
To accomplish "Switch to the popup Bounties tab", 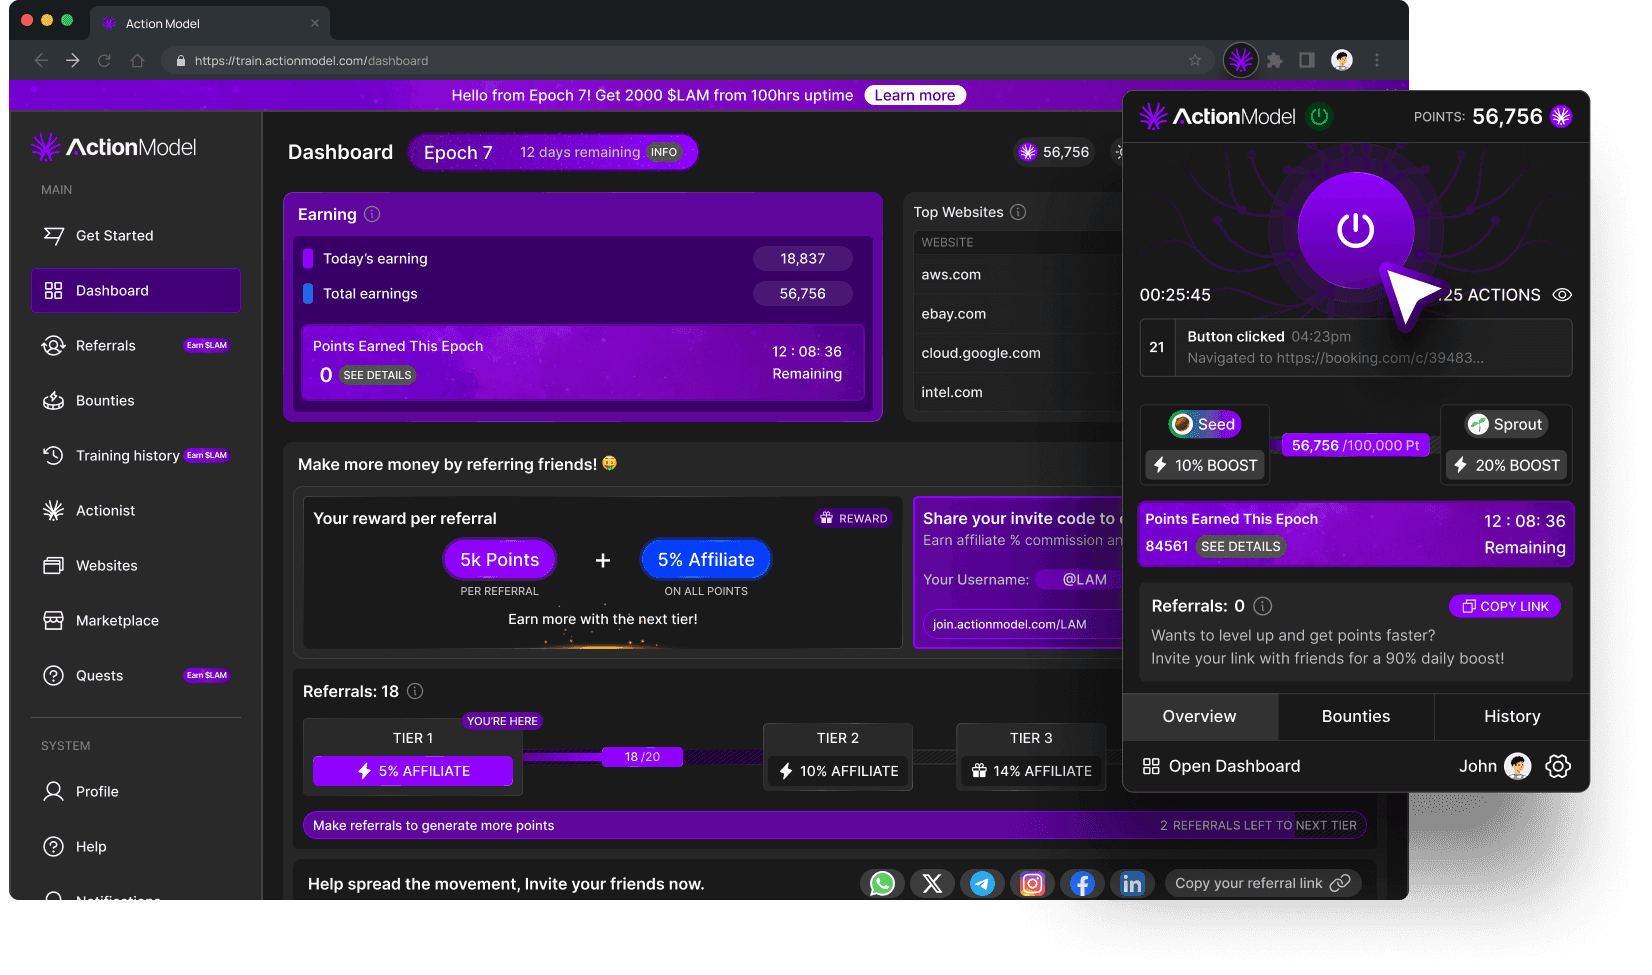I will (1356, 716).
